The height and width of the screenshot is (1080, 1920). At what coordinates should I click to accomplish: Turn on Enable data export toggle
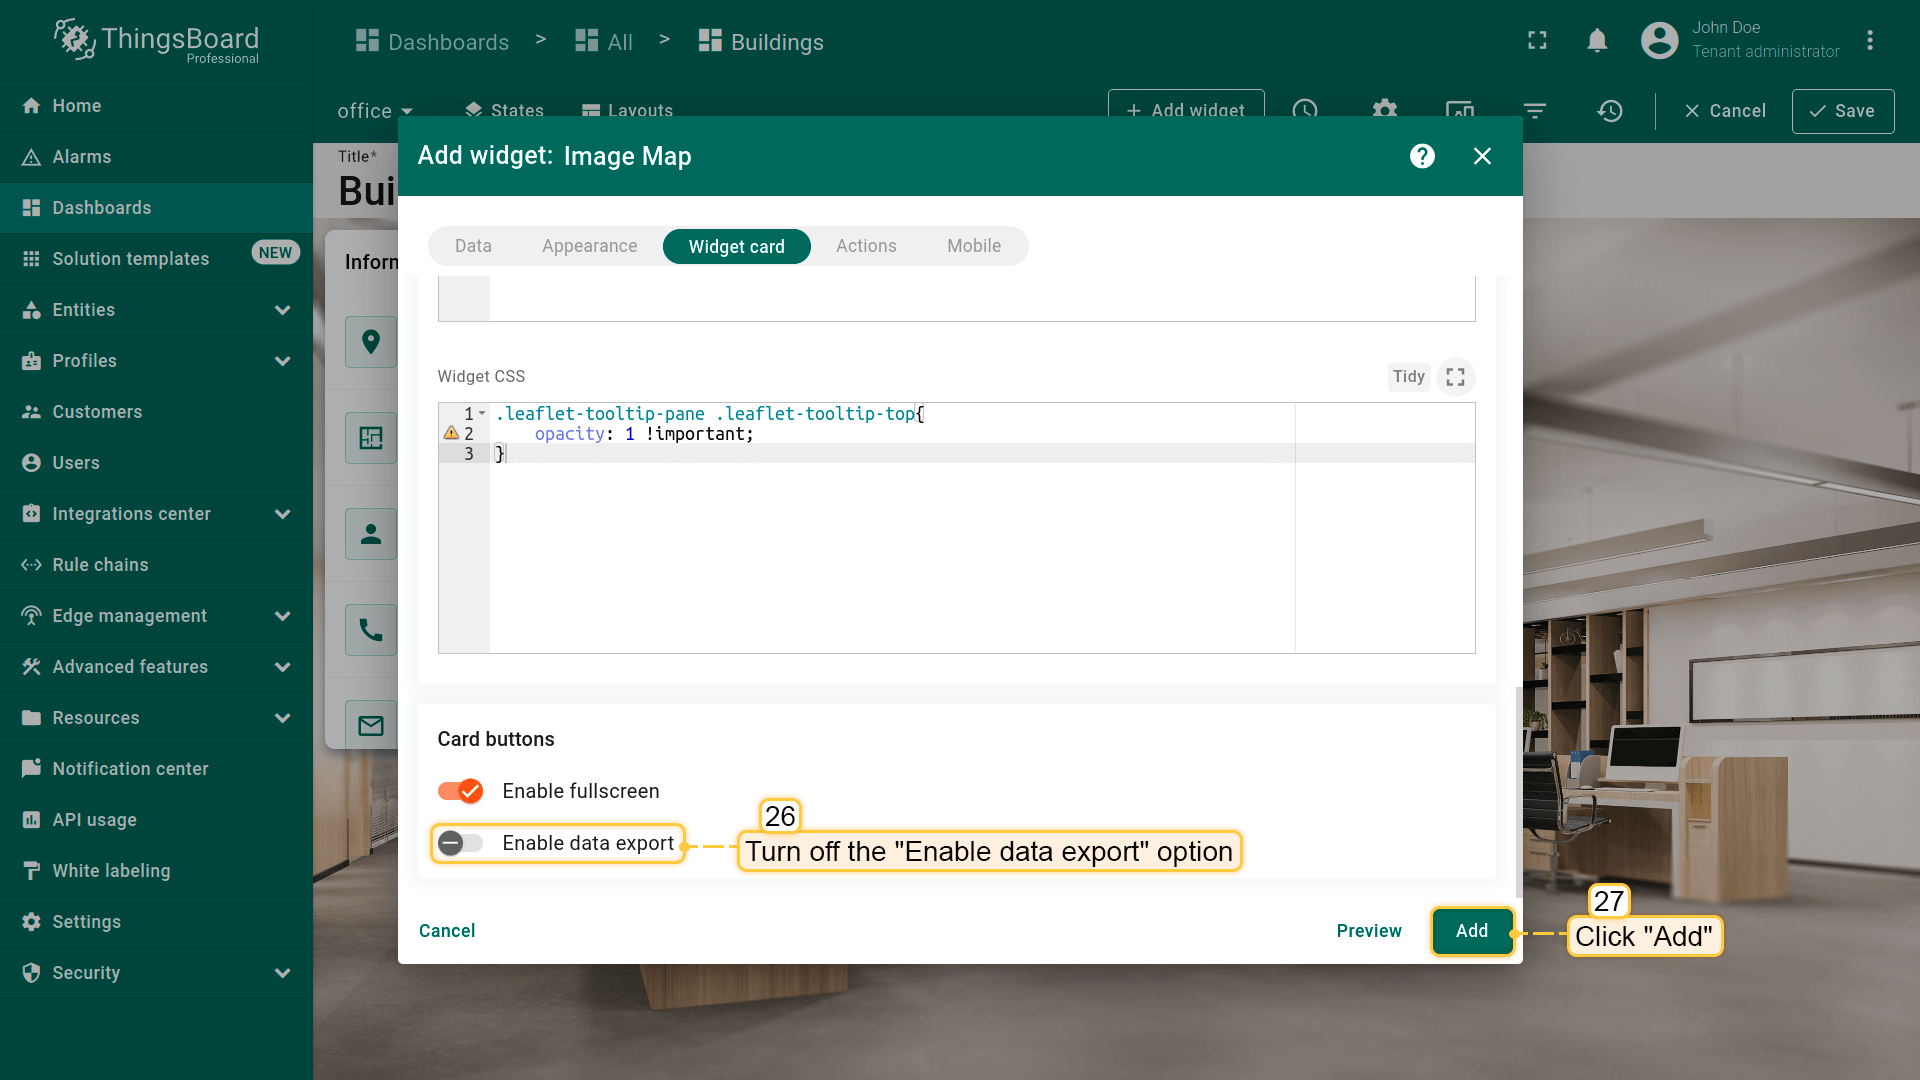[461, 843]
